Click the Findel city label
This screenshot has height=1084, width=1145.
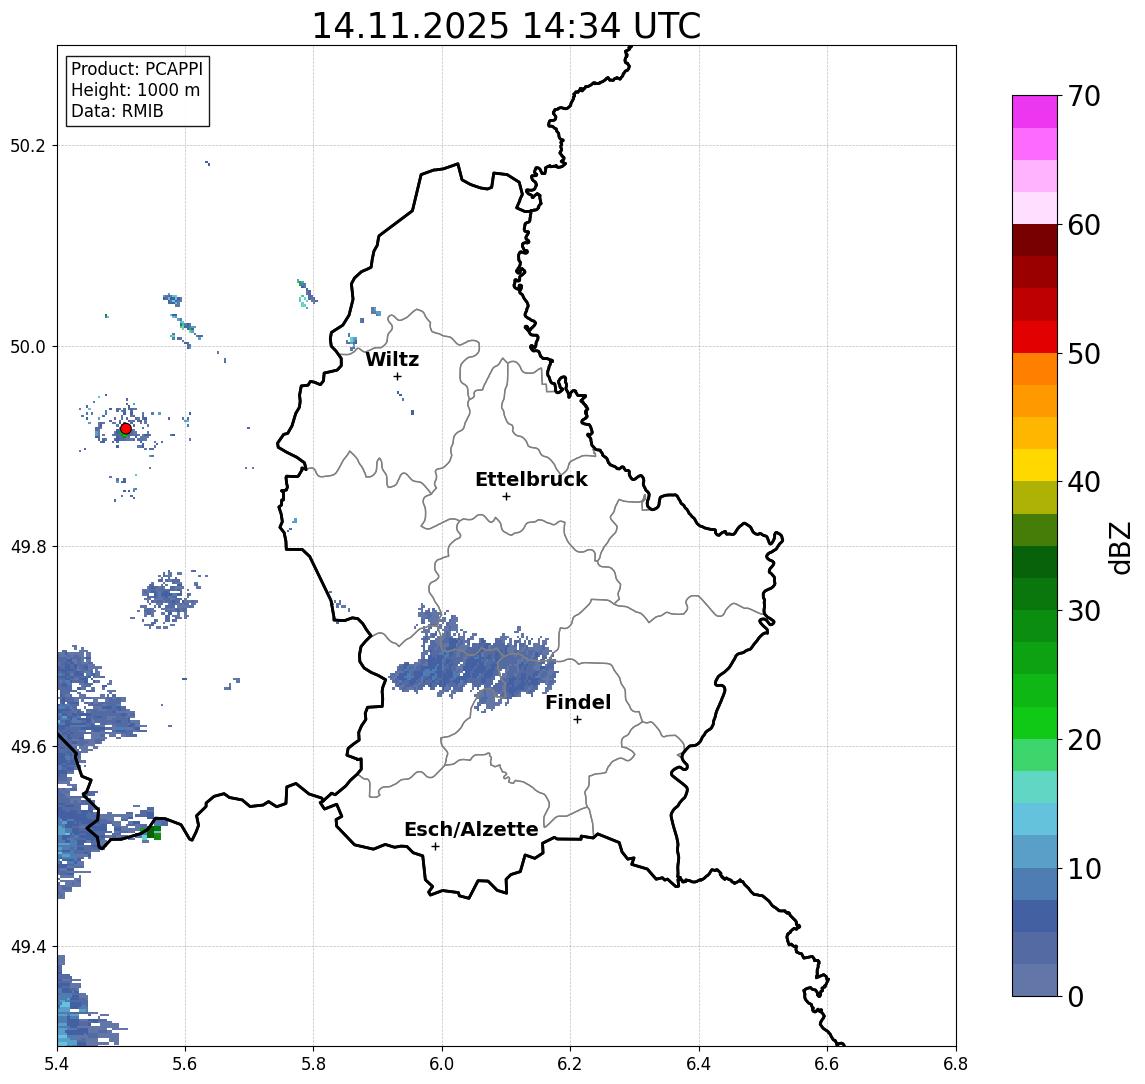coord(578,702)
